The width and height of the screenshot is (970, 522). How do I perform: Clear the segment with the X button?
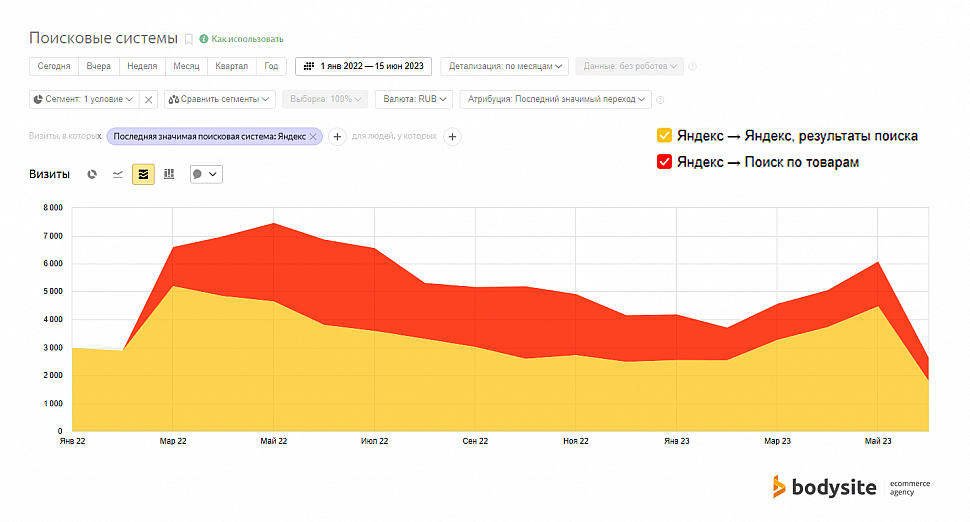tap(148, 100)
